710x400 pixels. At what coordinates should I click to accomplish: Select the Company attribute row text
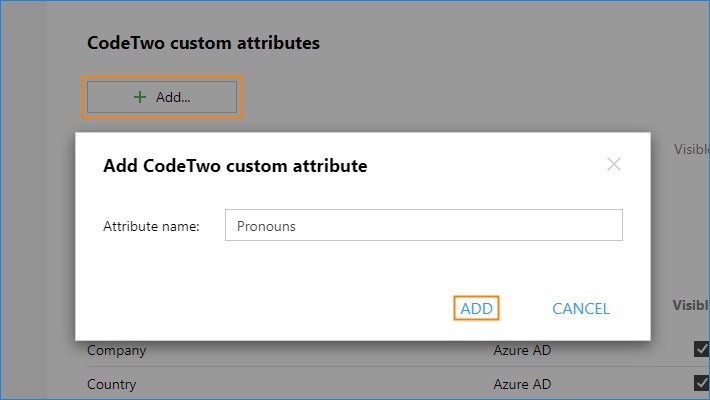tap(117, 351)
